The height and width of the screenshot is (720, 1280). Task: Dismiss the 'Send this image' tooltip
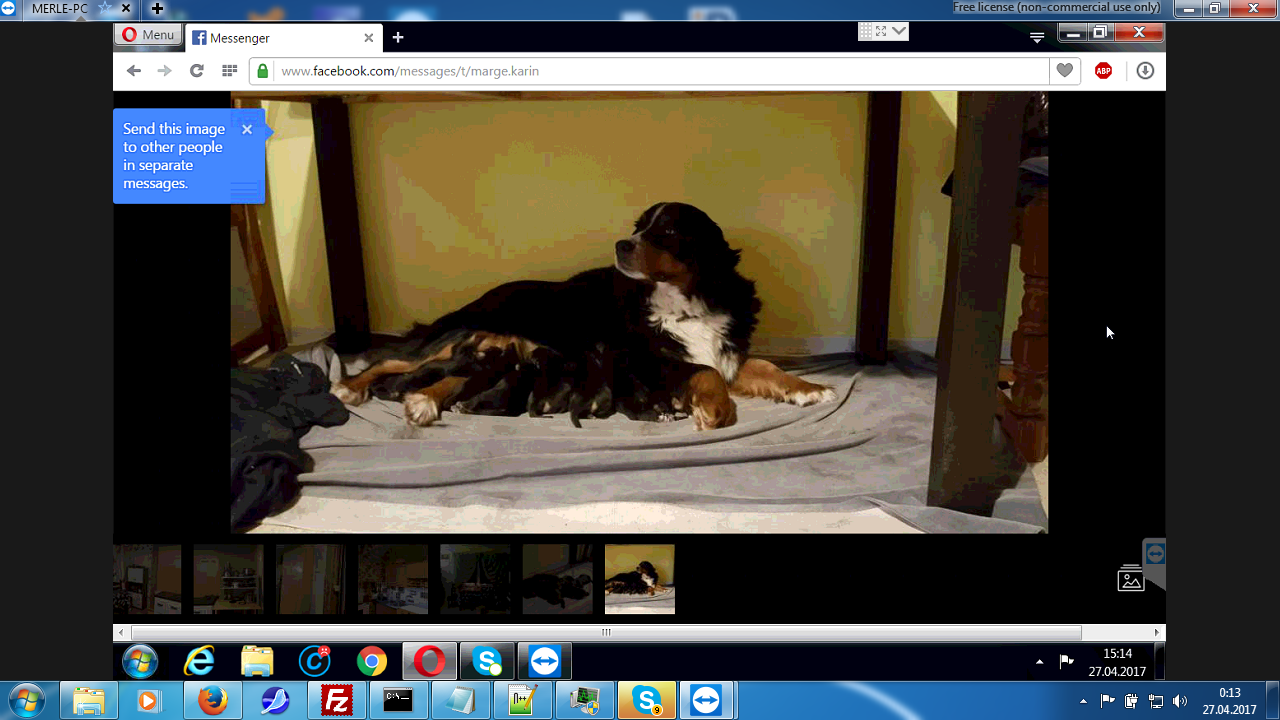coord(247,129)
